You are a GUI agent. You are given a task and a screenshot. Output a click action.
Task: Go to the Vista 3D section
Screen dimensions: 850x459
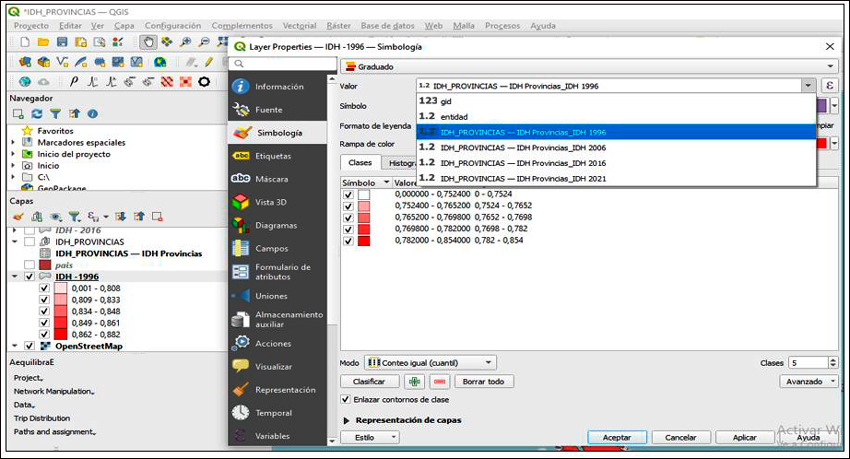tap(272, 202)
